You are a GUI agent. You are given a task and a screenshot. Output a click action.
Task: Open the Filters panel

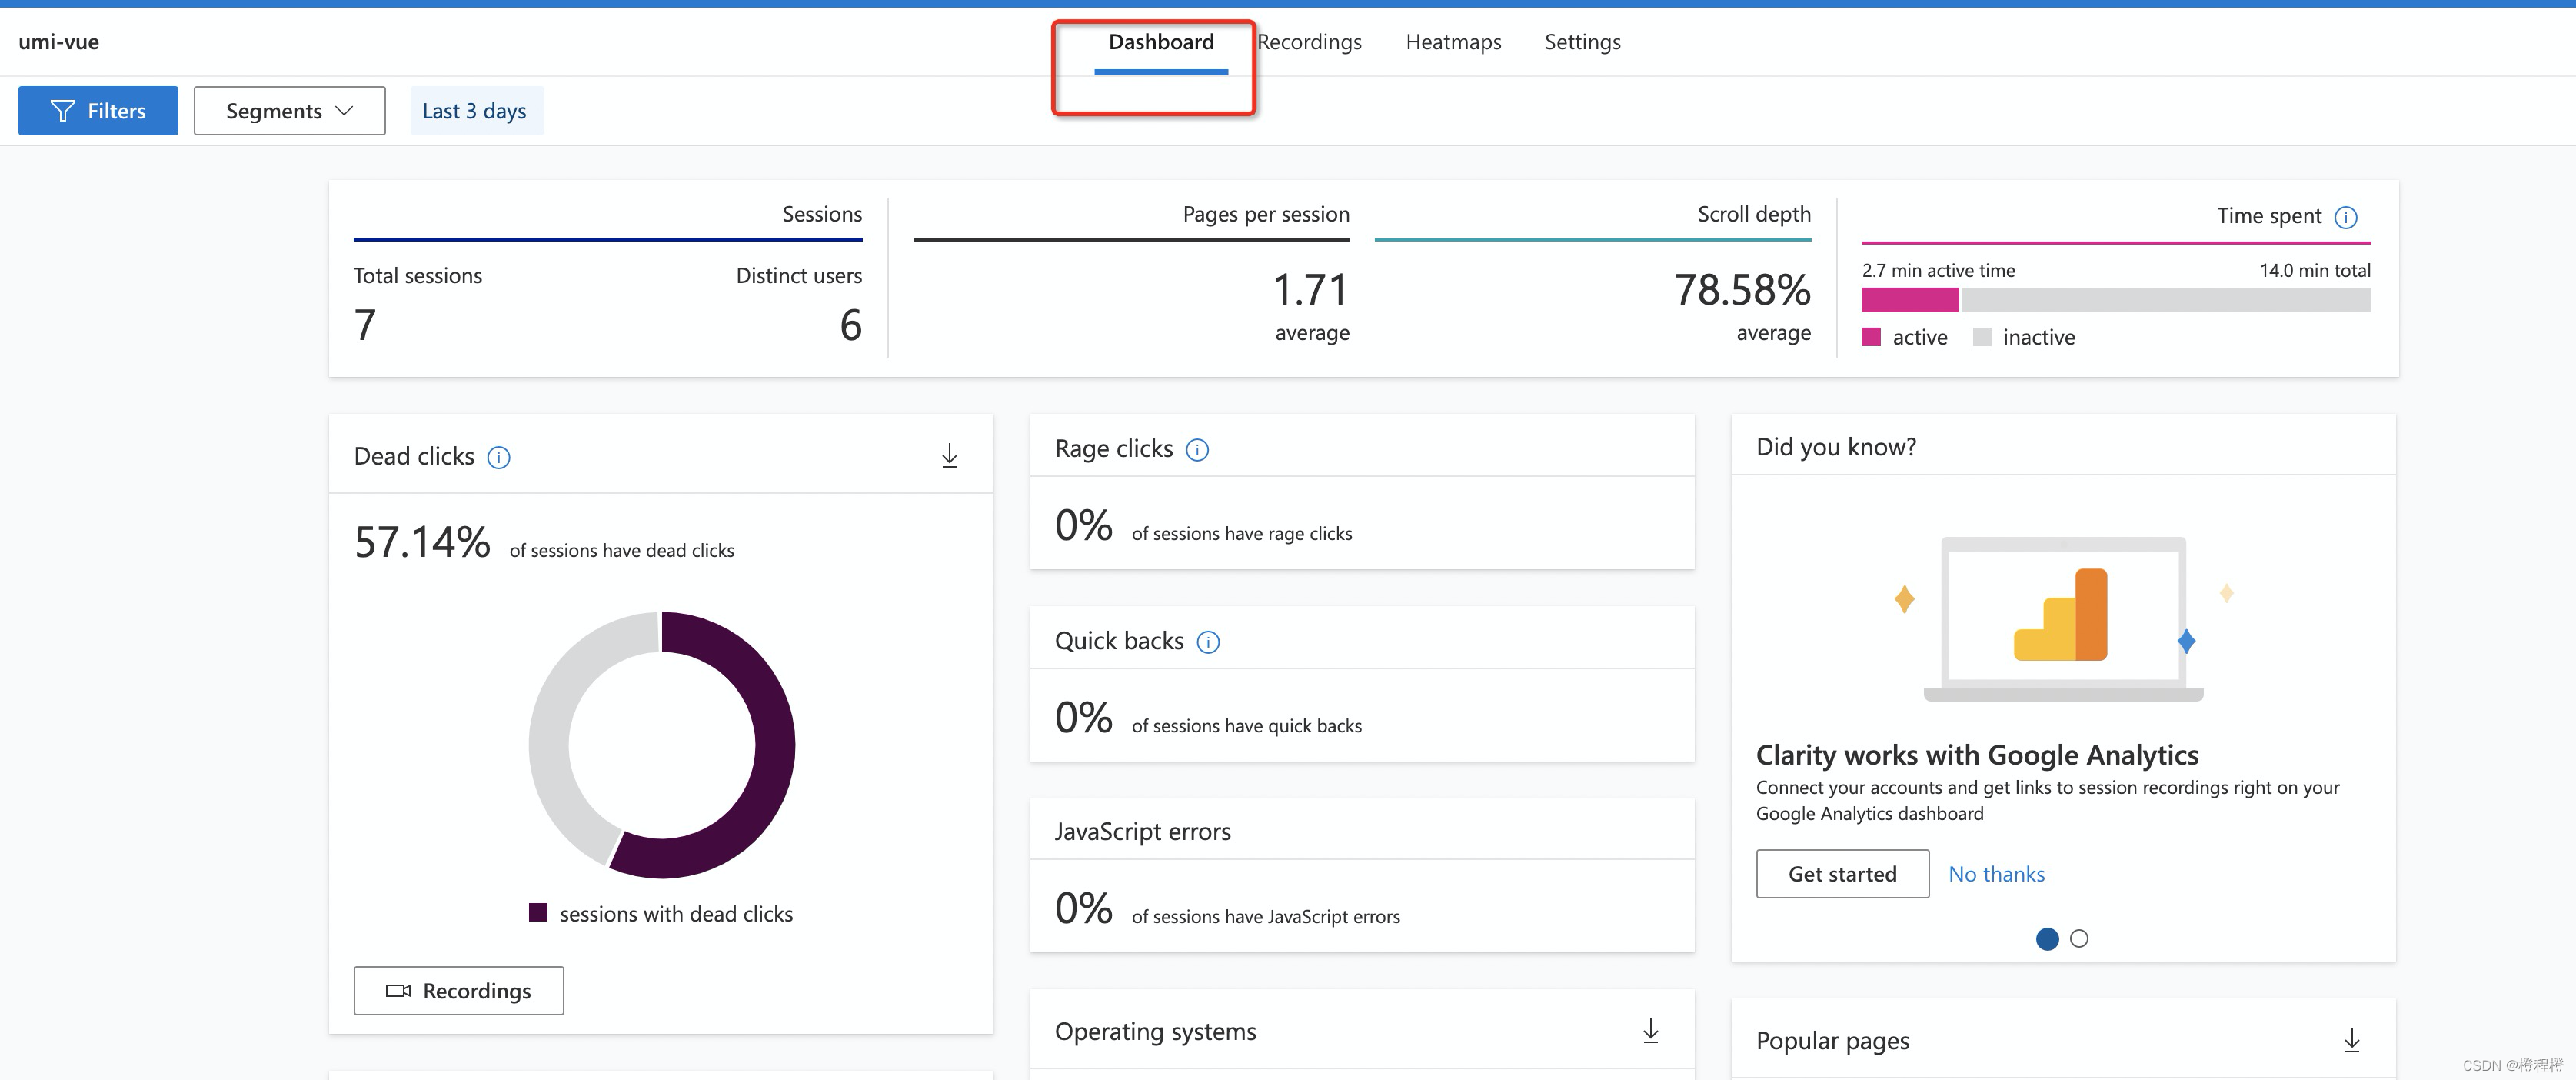98,111
